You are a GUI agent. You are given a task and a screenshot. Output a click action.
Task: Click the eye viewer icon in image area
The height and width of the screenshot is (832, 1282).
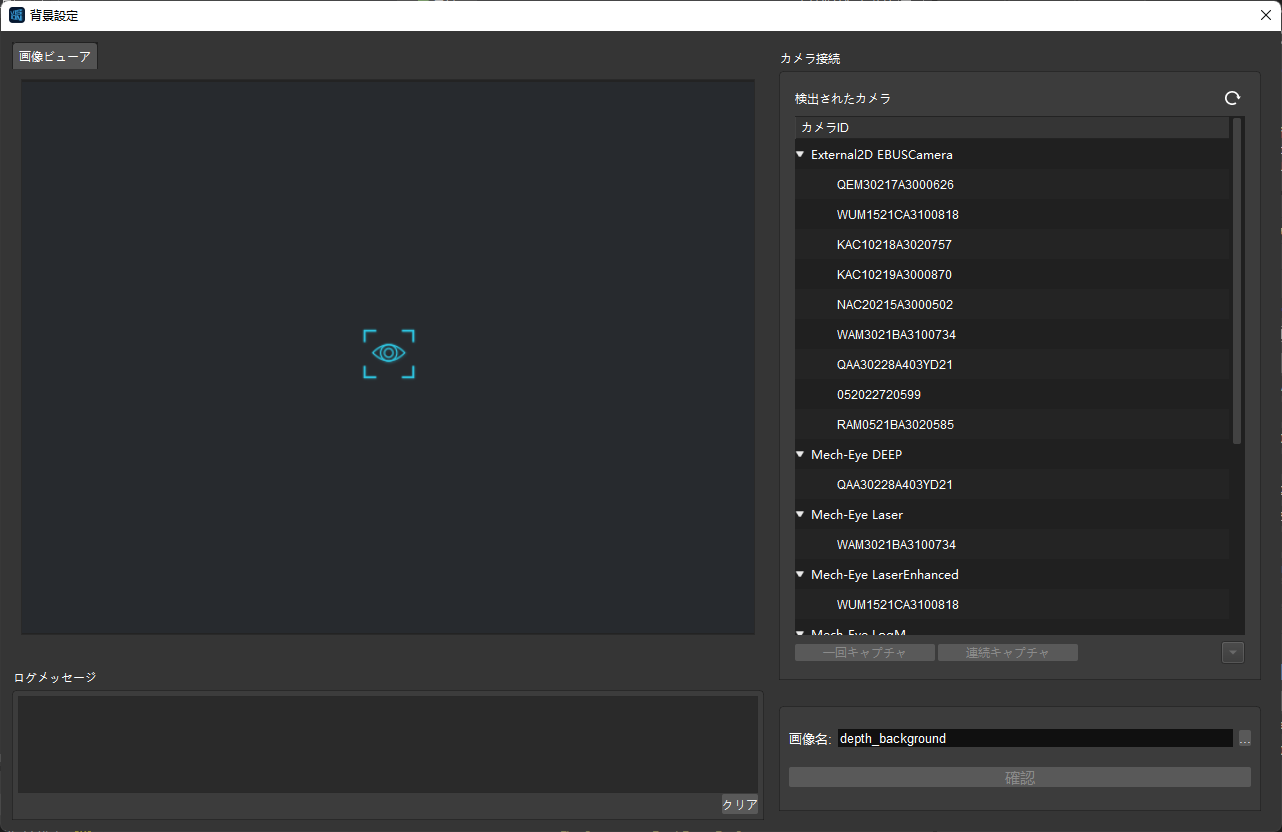tap(389, 354)
